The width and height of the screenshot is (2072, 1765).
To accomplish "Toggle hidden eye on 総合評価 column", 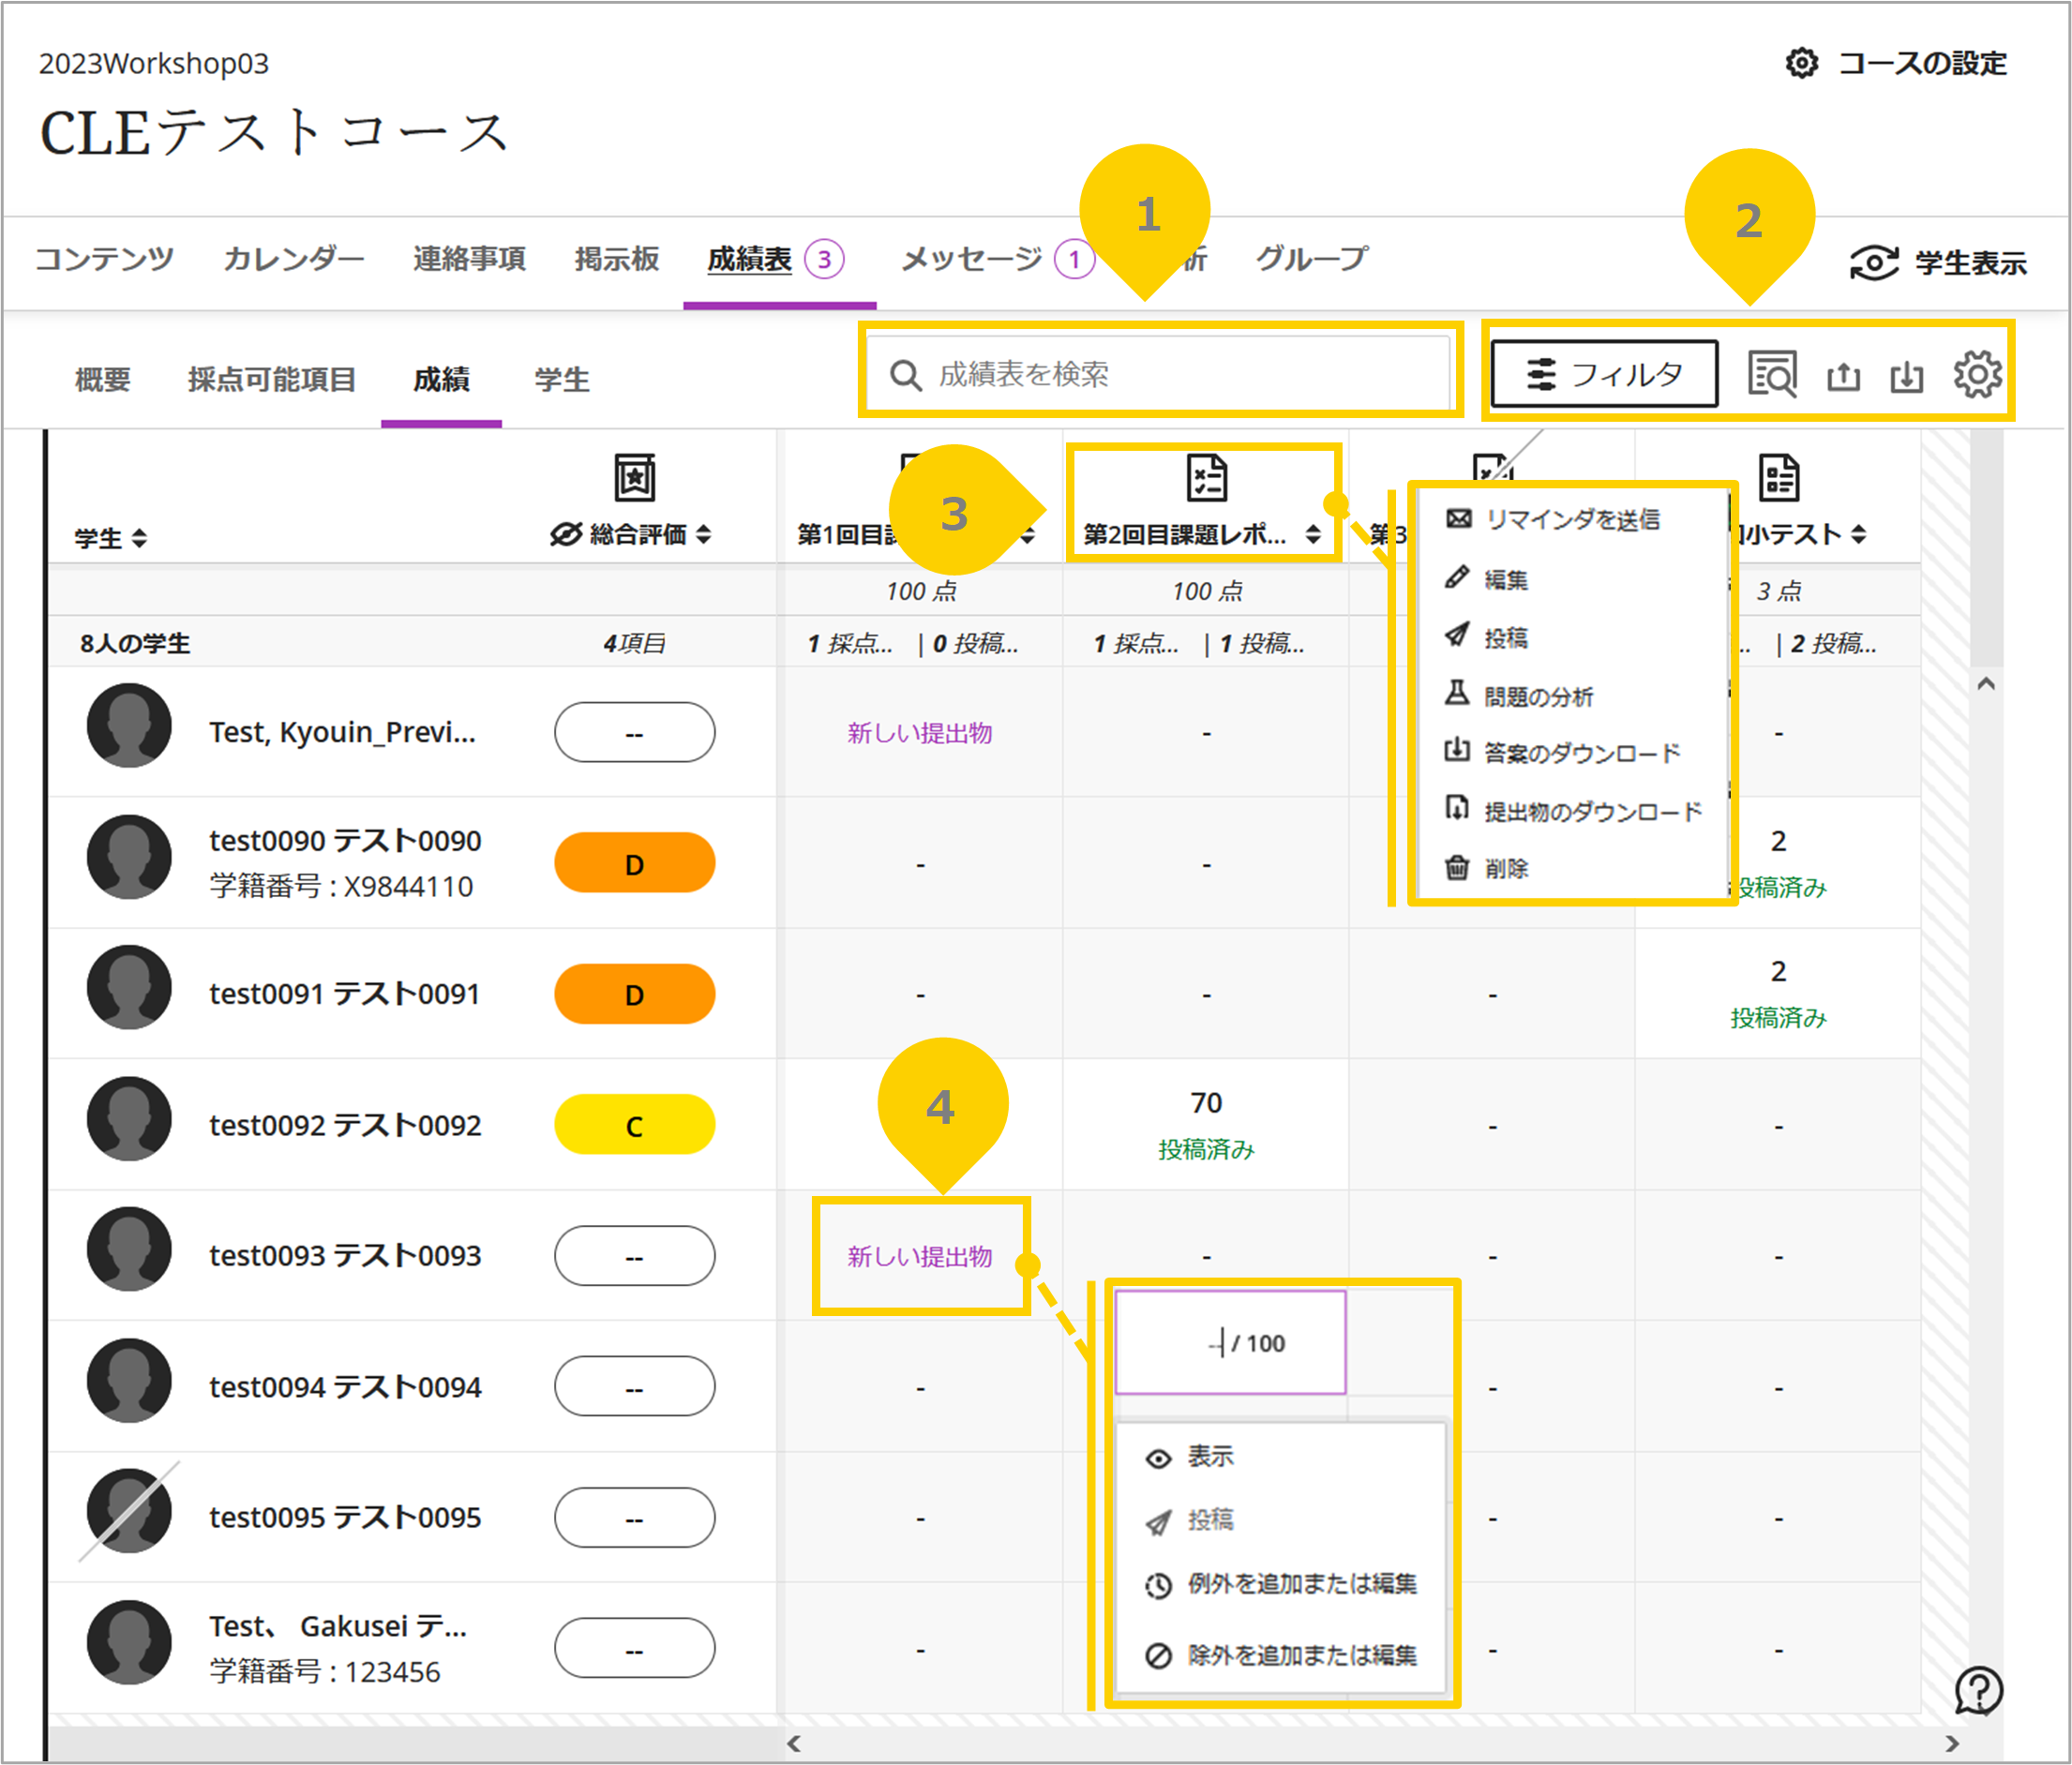I will click(565, 535).
